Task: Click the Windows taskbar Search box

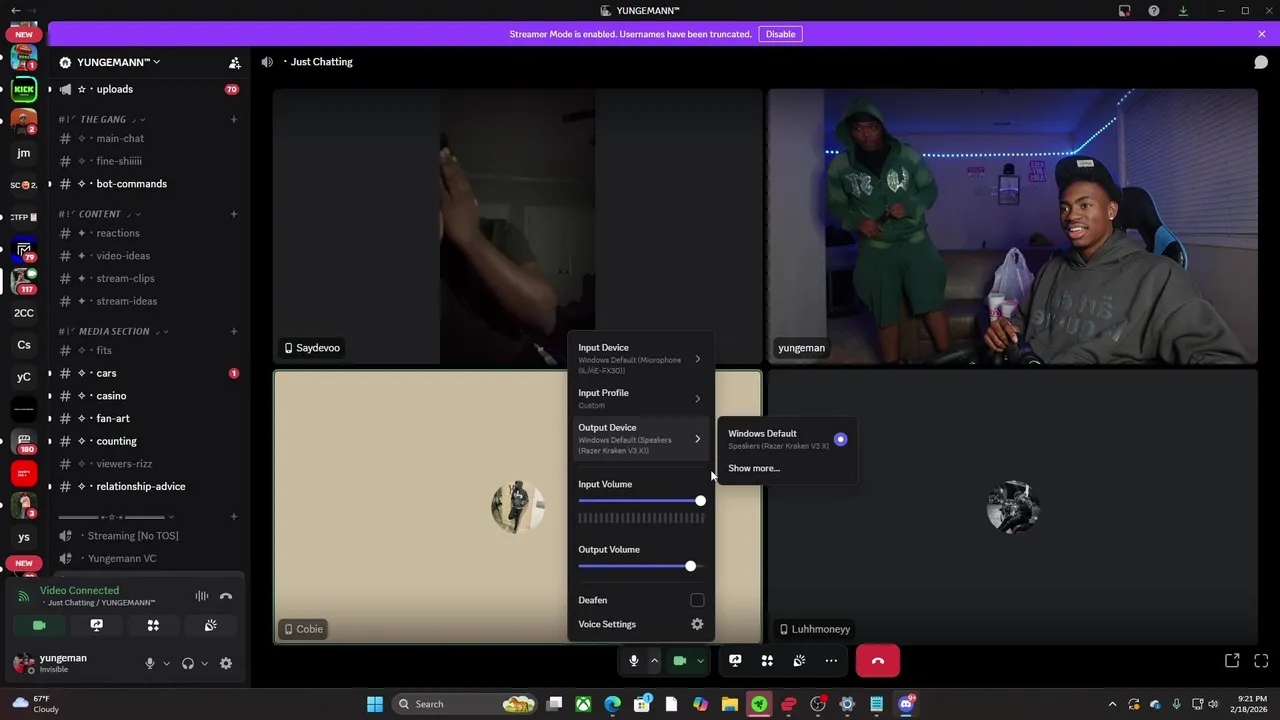Action: tap(466, 704)
